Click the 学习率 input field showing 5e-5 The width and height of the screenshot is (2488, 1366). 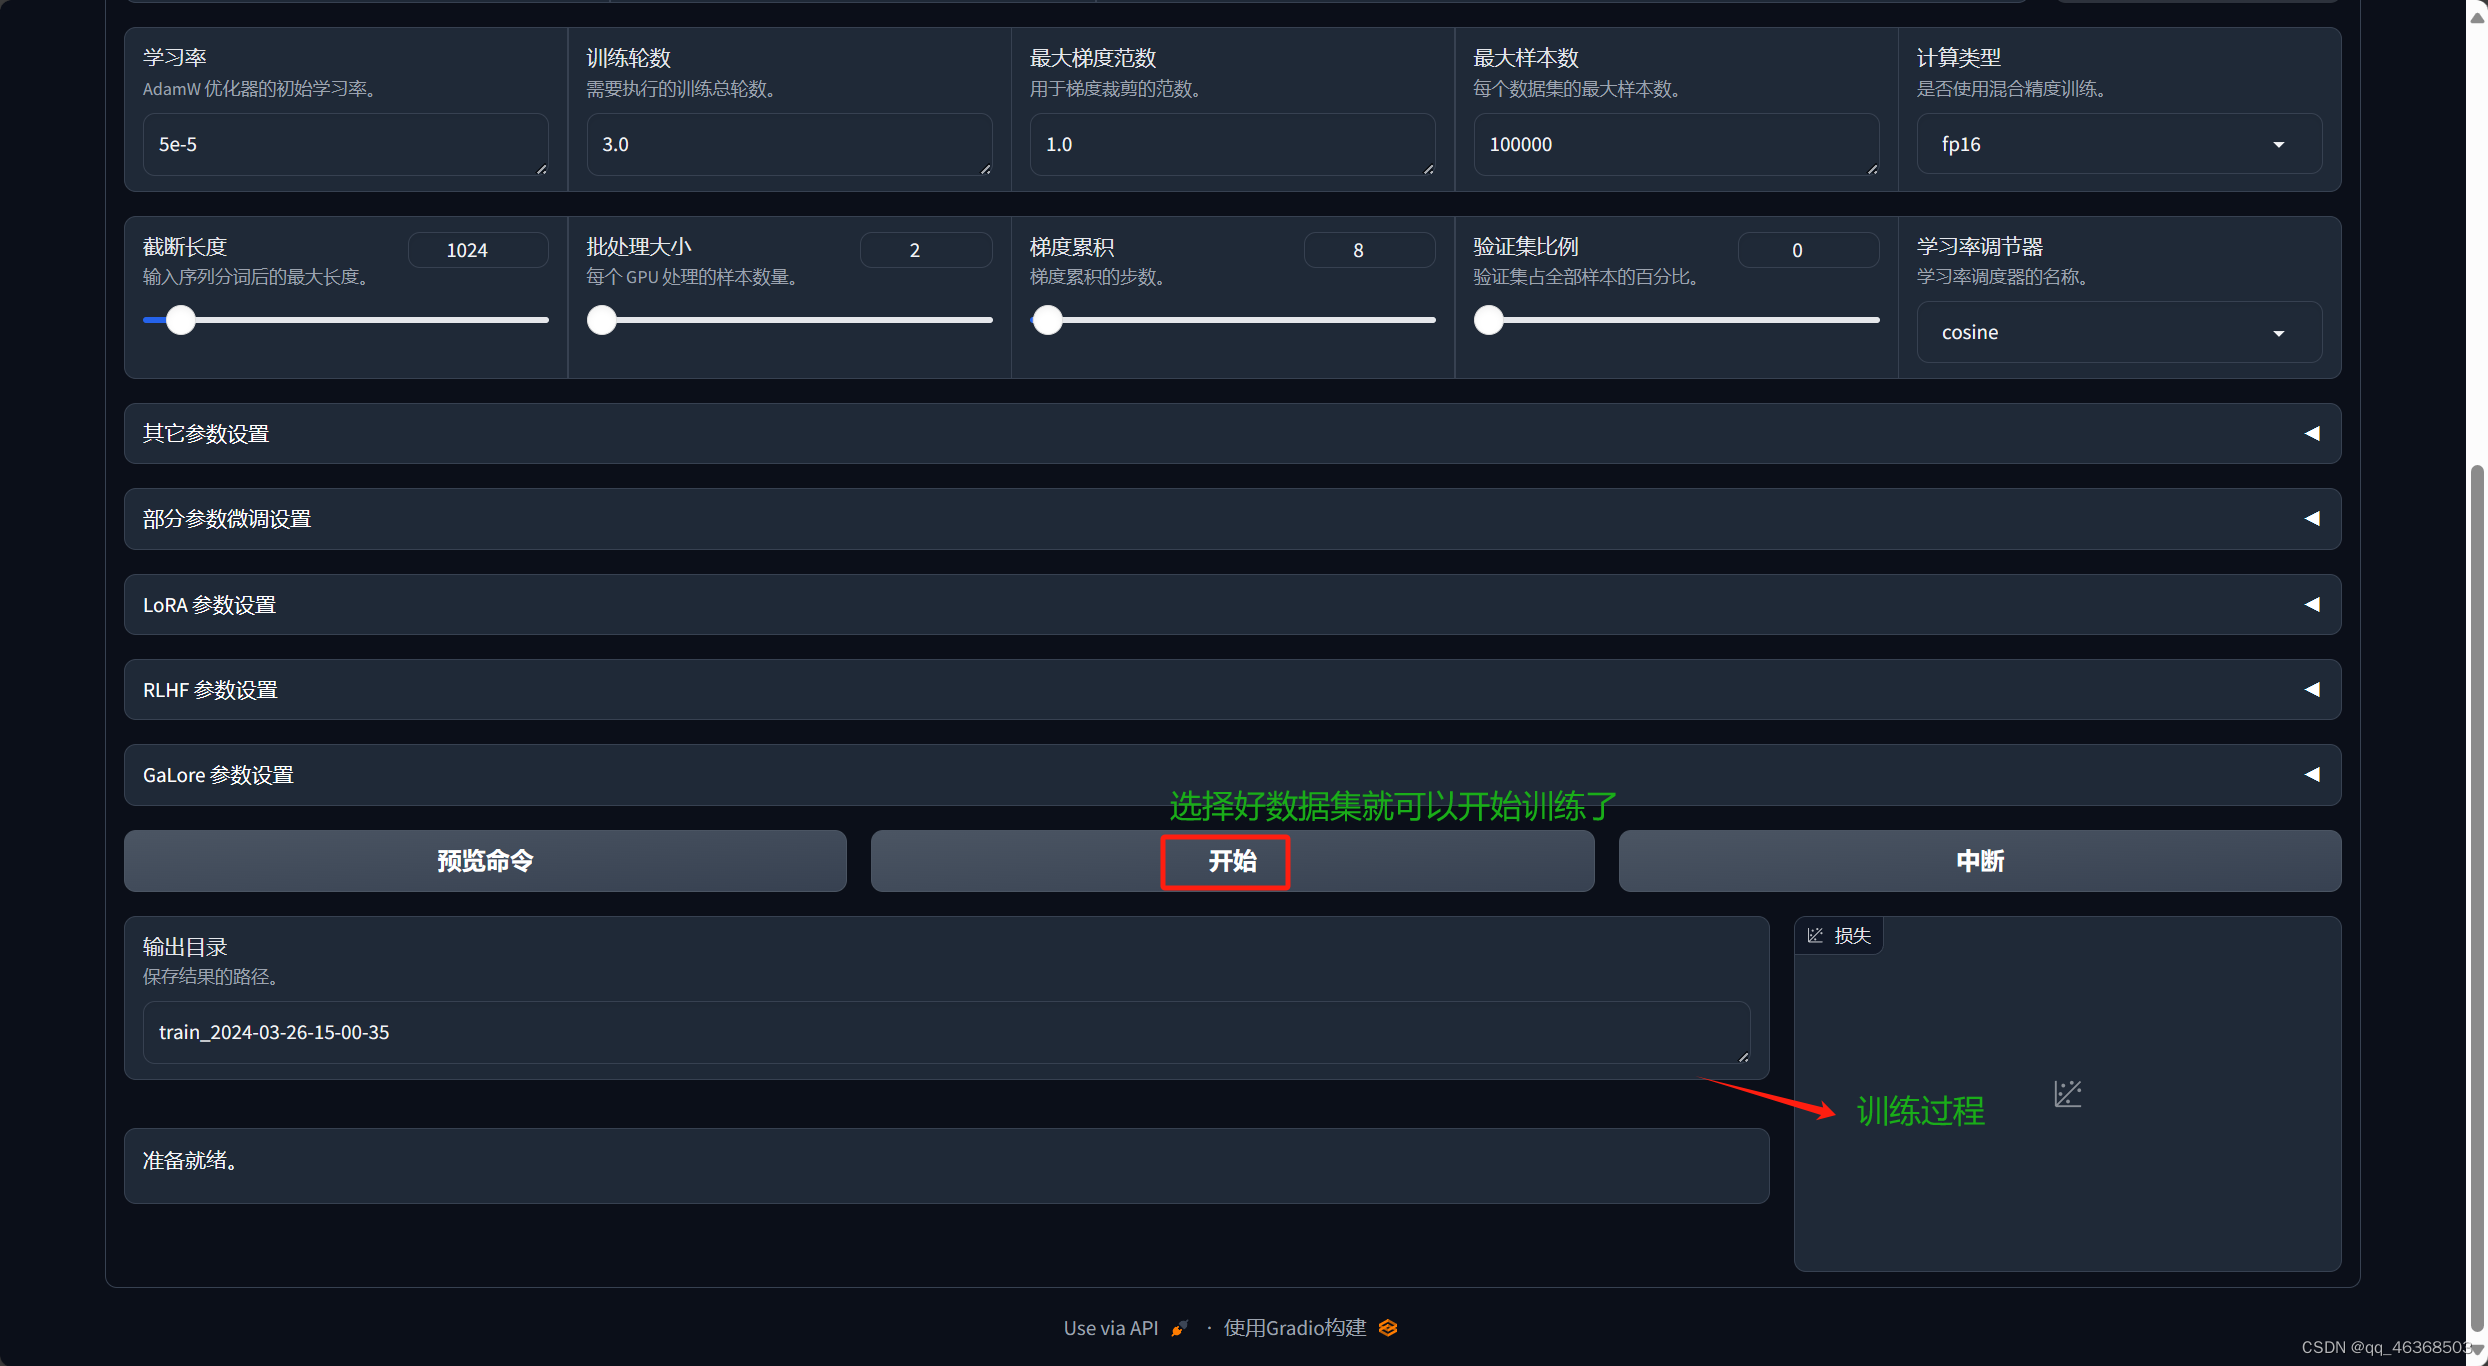[345, 144]
